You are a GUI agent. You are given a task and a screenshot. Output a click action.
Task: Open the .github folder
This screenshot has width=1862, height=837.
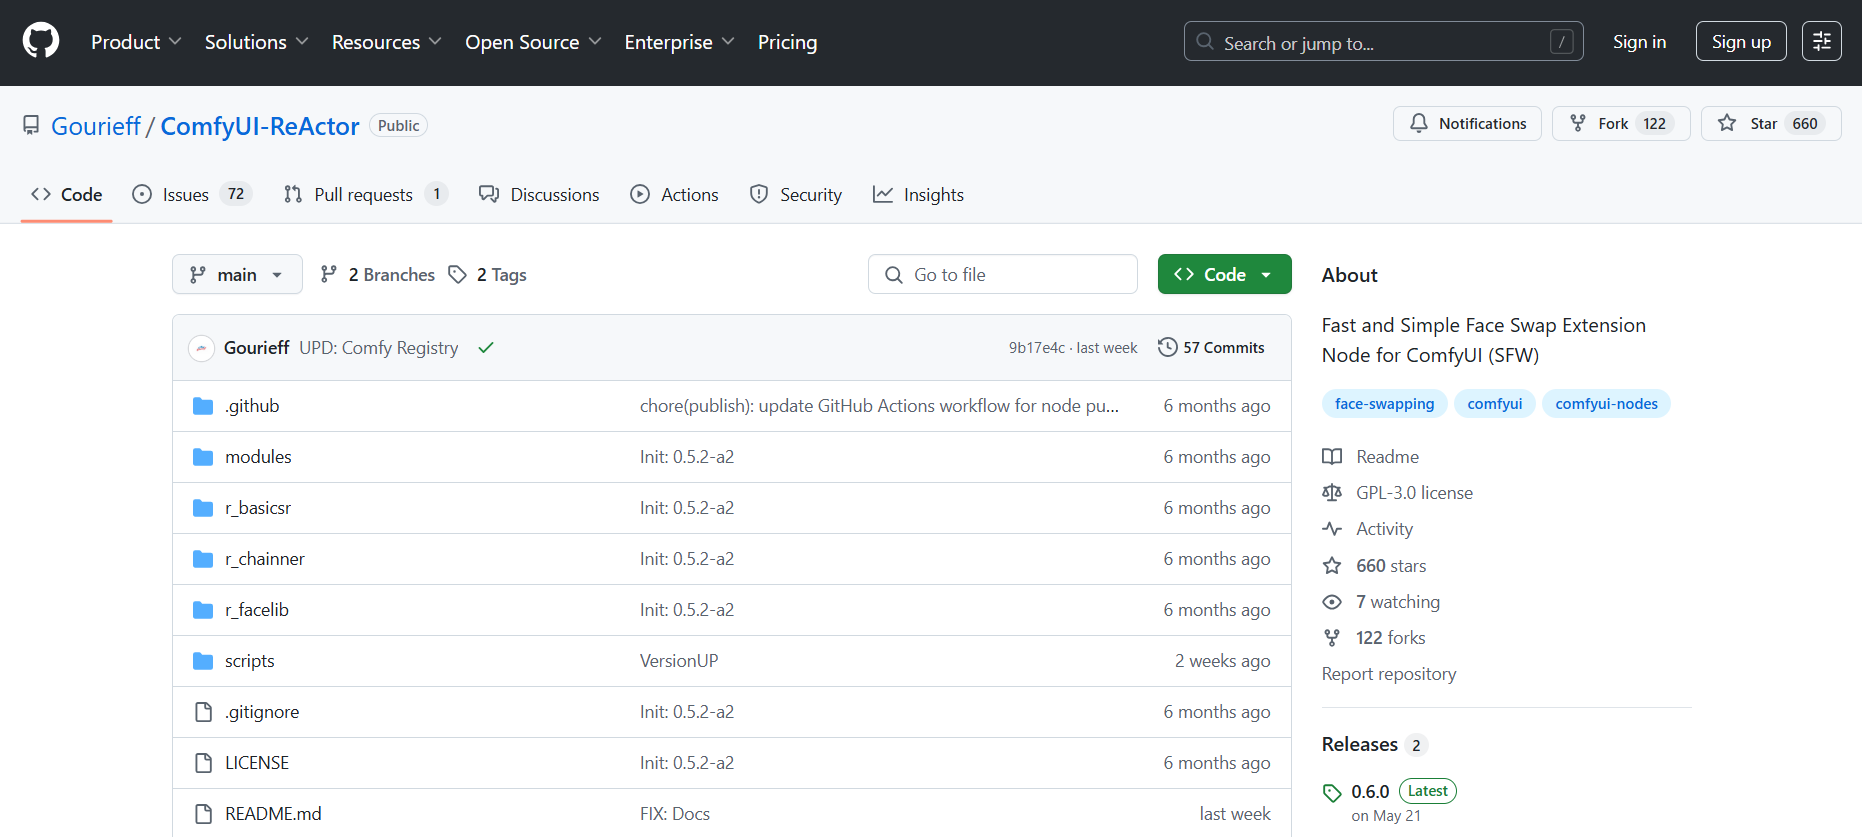pos(252,405)
